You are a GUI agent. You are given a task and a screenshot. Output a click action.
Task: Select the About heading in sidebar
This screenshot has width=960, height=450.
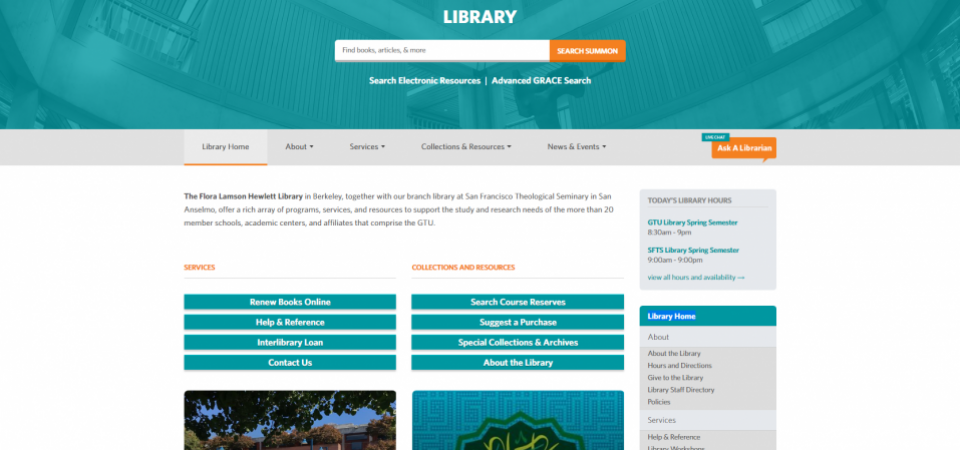708,337
